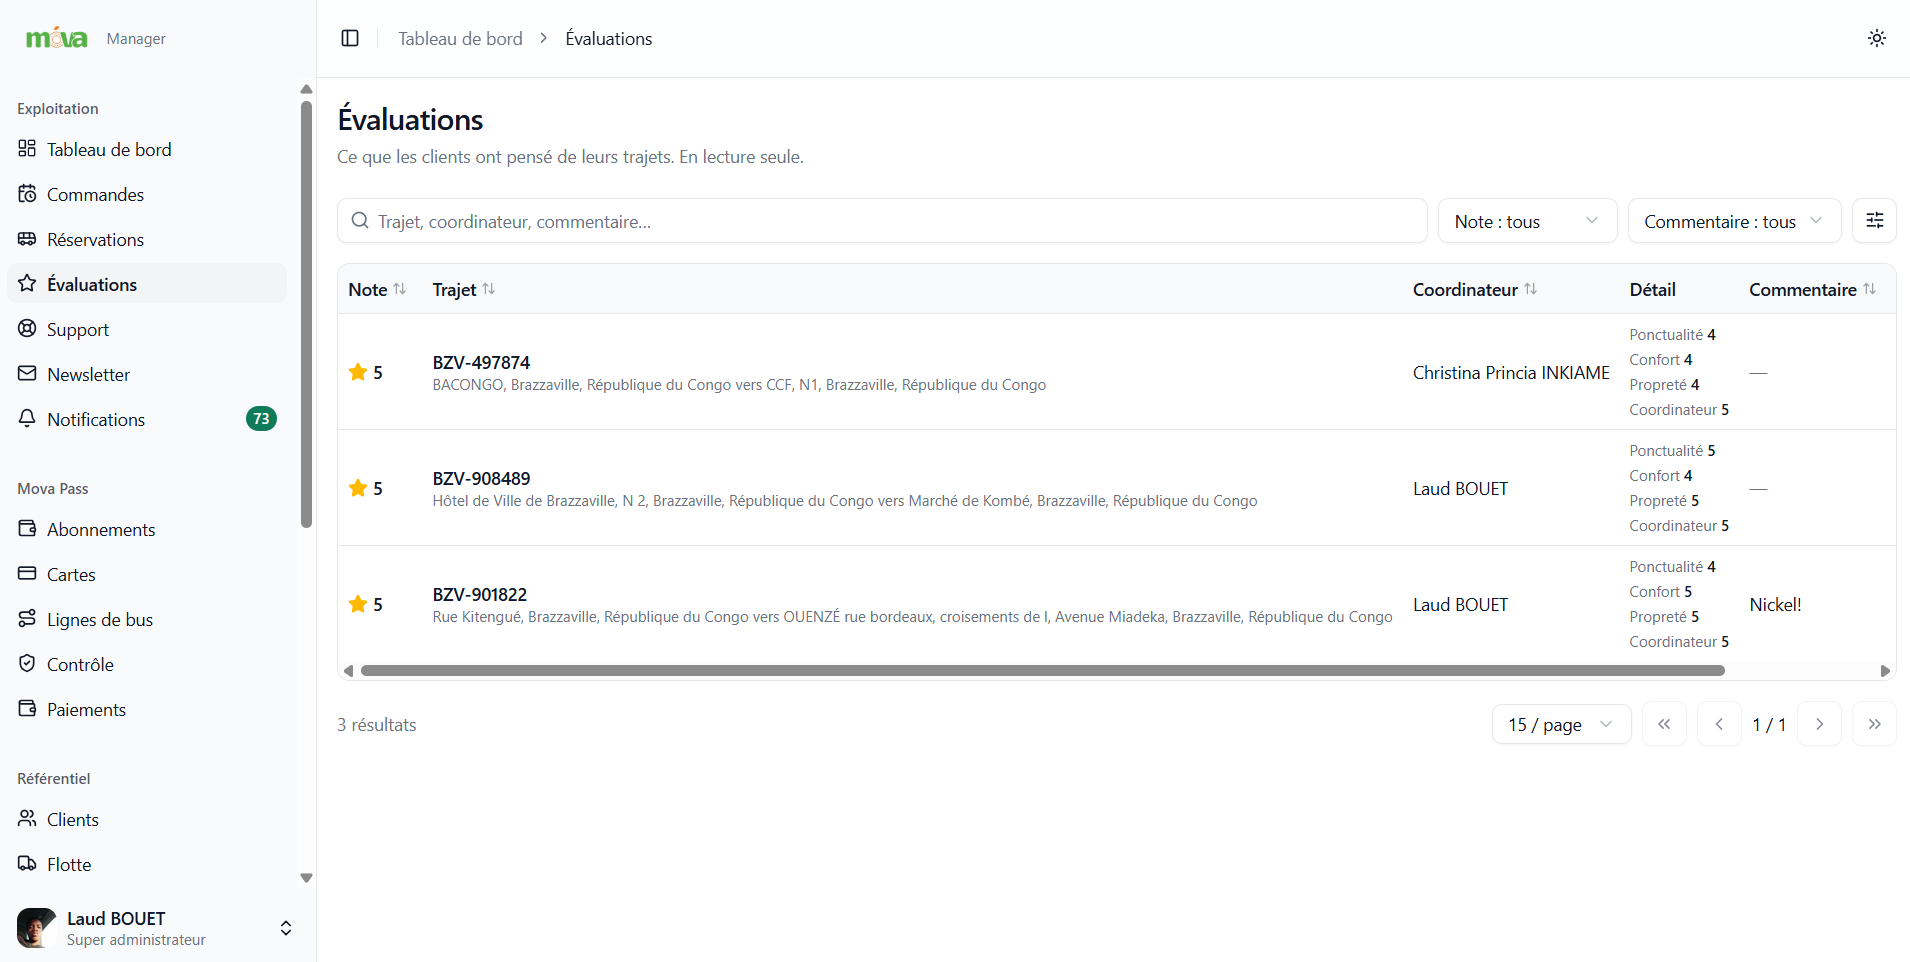The image size is (1910, 962).
Task: Click the Tableau de bord breadcrumb link
Action: click(x=460, y=38)
